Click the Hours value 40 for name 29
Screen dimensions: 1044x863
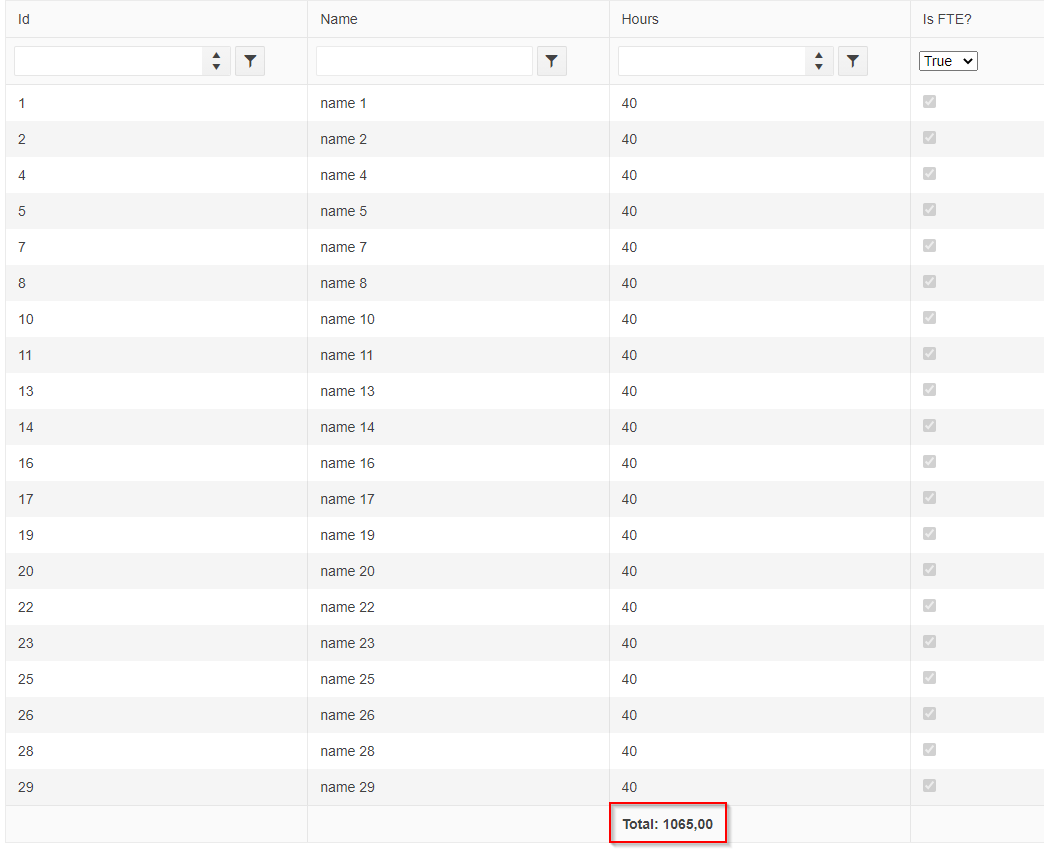[629, 787]
